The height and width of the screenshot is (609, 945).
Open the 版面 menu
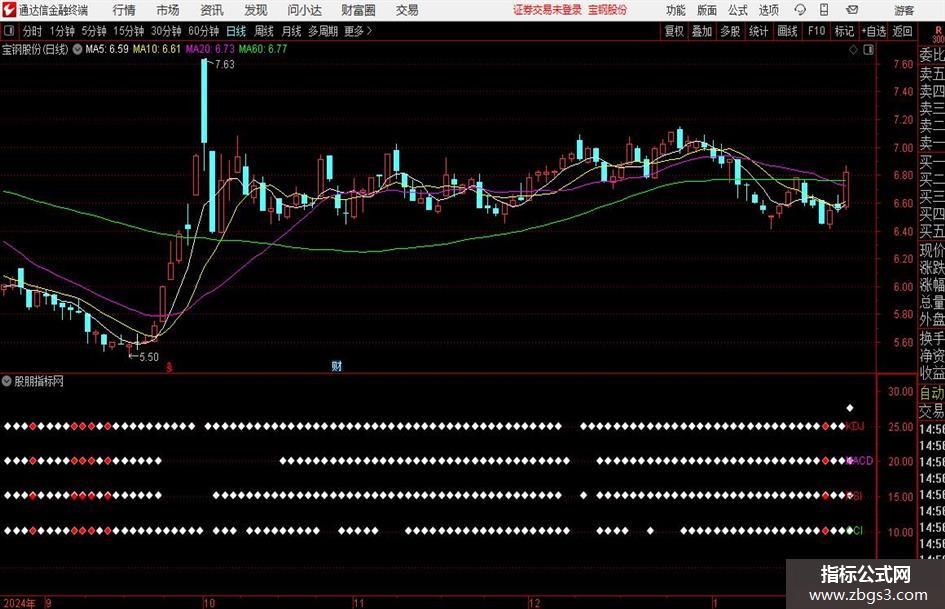tap(707, 10)
